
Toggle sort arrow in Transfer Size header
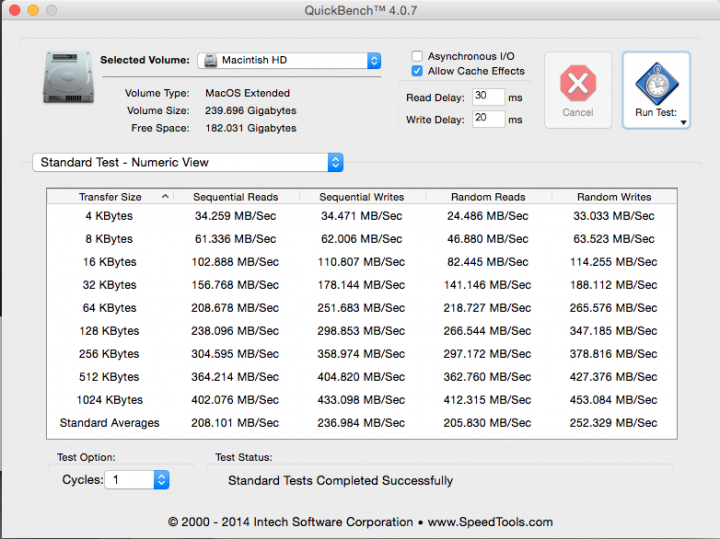(165, 197)
